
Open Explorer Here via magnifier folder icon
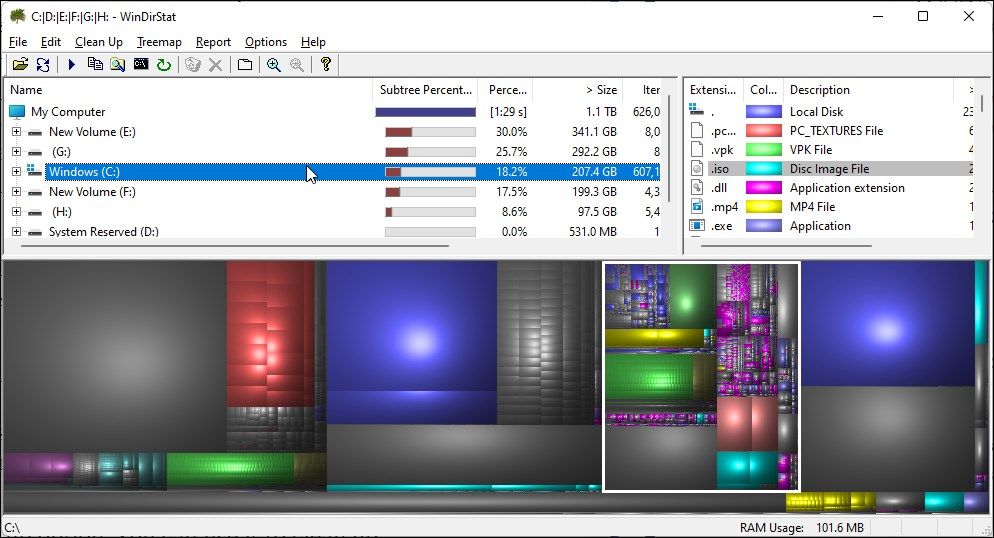coord(118,65)
